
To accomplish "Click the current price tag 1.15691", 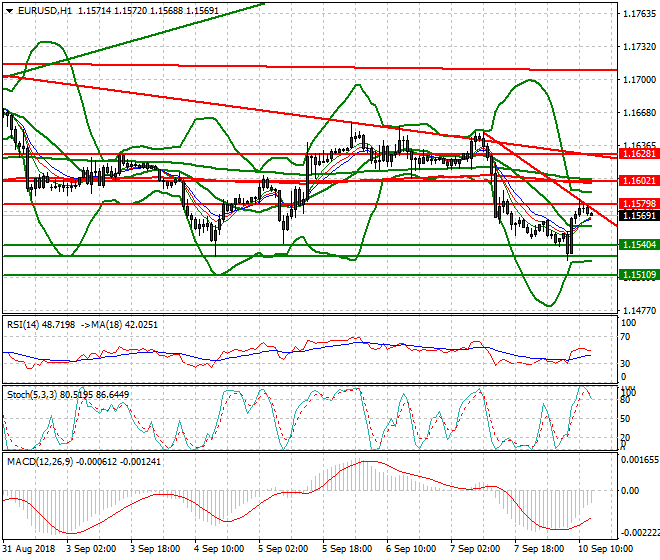I will pyautogui.click(x=637, y=215).
